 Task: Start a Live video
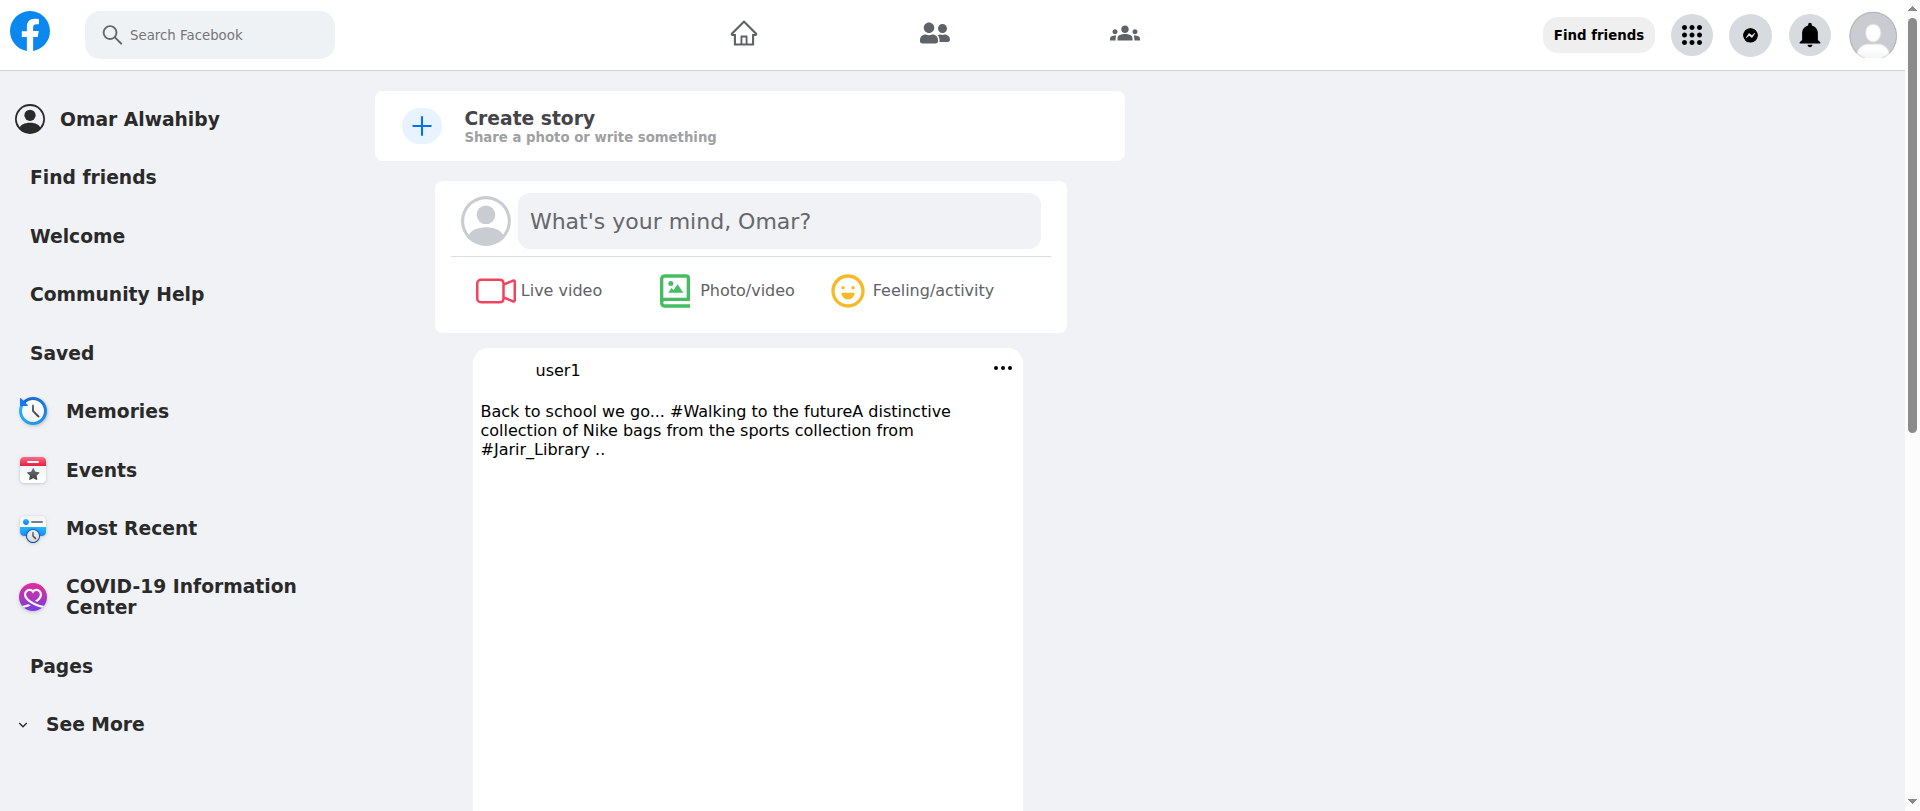click(539, 291)
